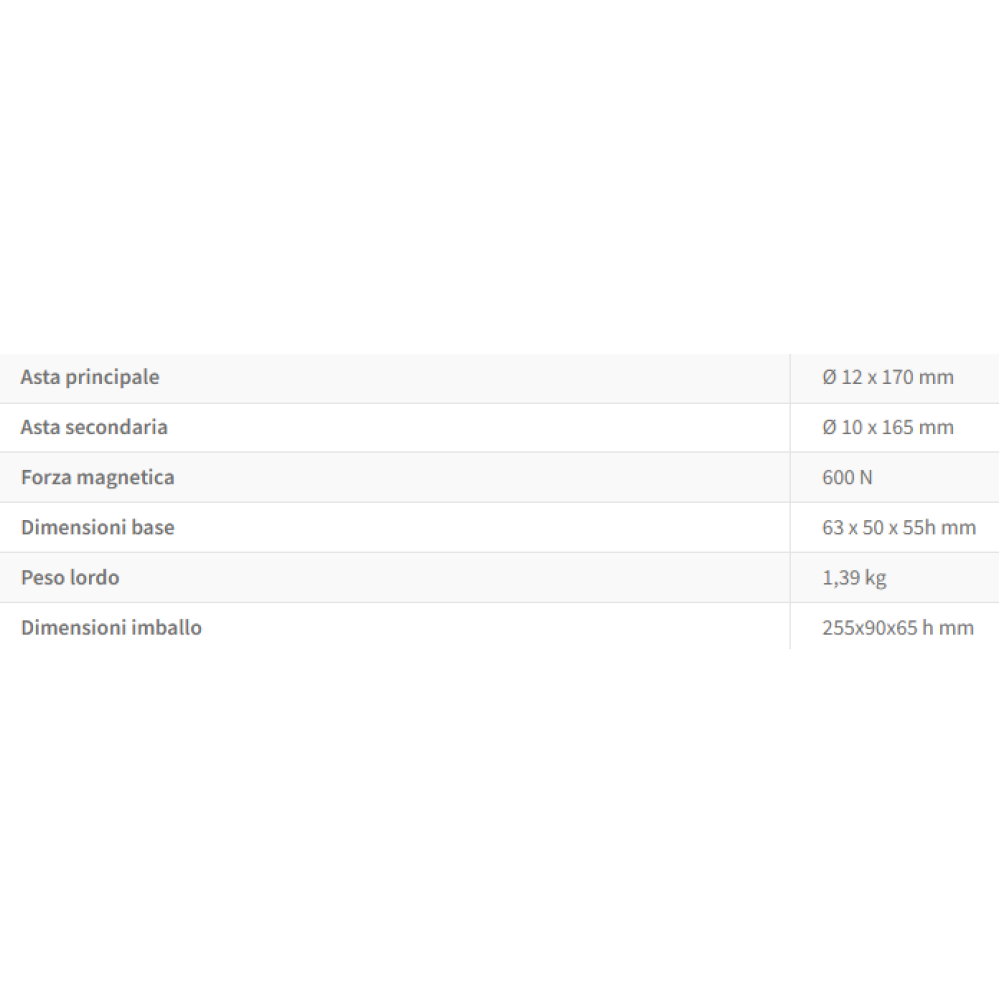
Task: Select the 'Ø 12 x 170 mm' value
Action: [887, 377]
